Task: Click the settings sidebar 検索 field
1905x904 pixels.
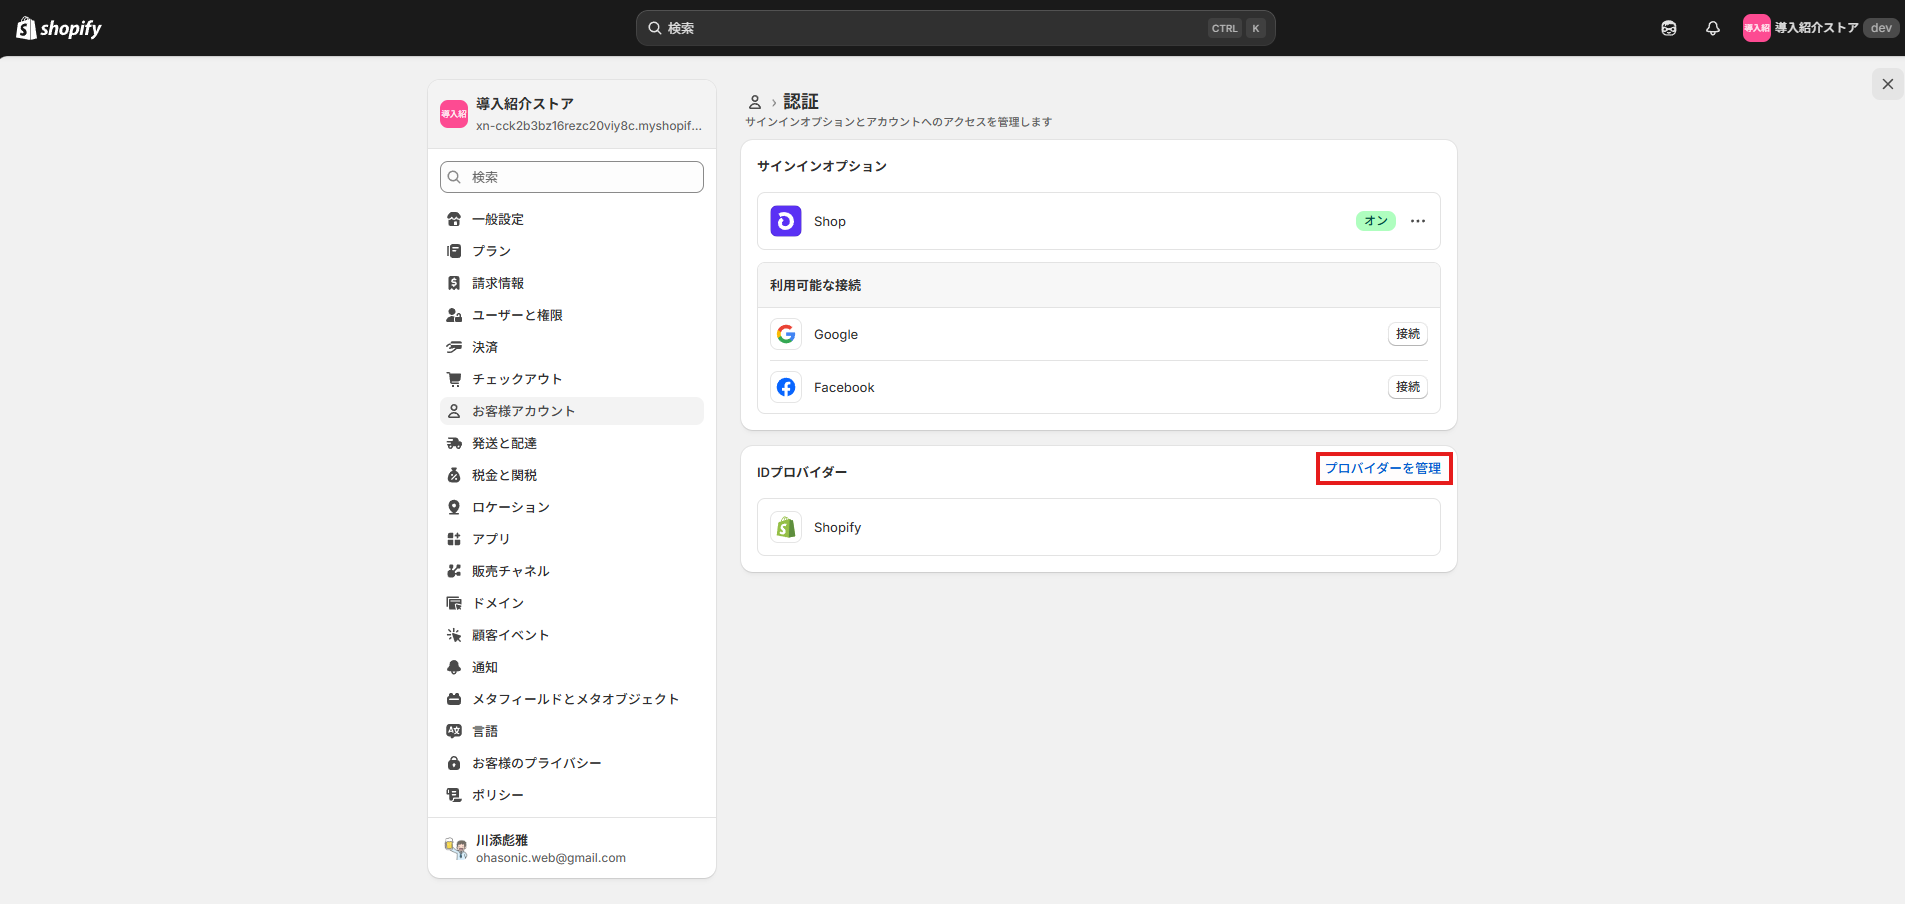Action: coord(572,177)
